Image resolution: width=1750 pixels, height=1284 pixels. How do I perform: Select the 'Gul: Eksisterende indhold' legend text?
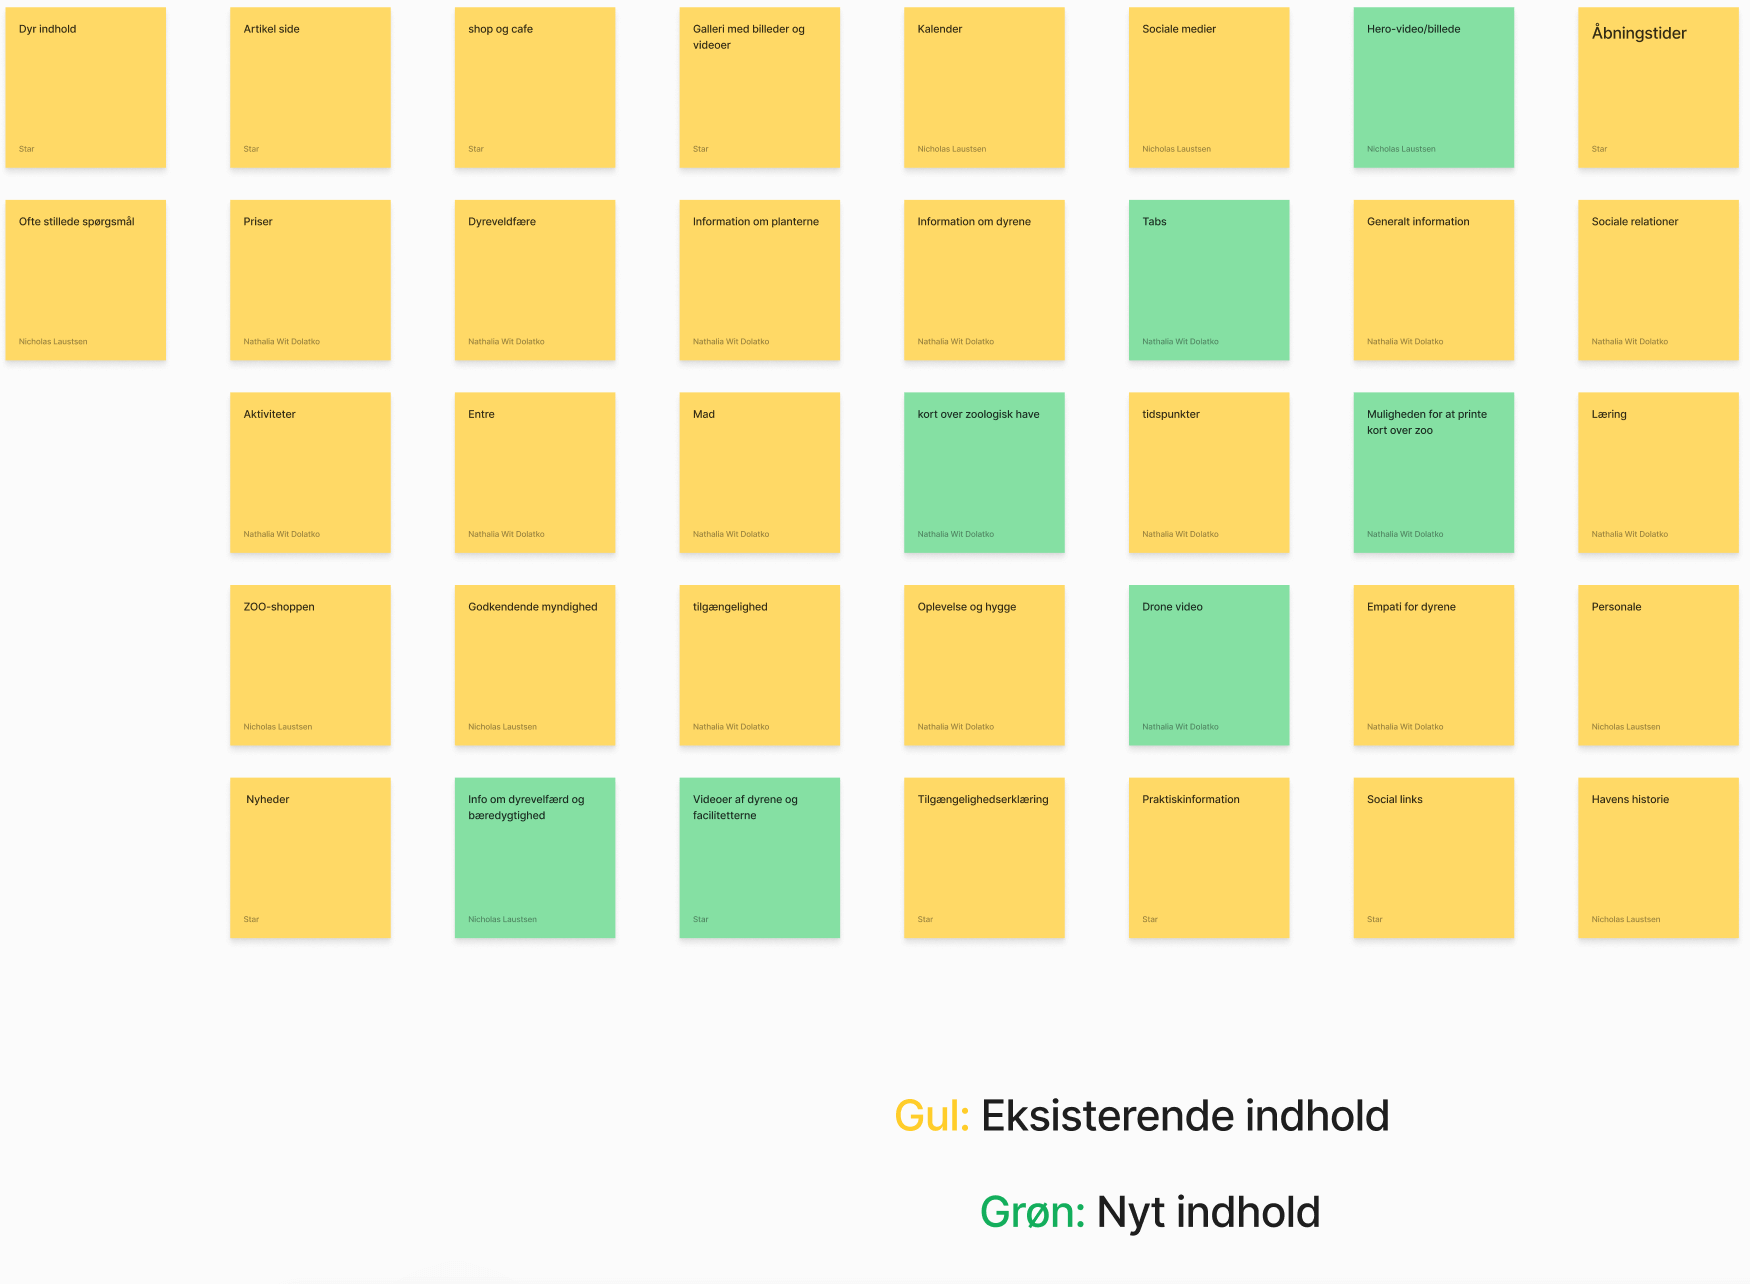coord(1142,1116)
